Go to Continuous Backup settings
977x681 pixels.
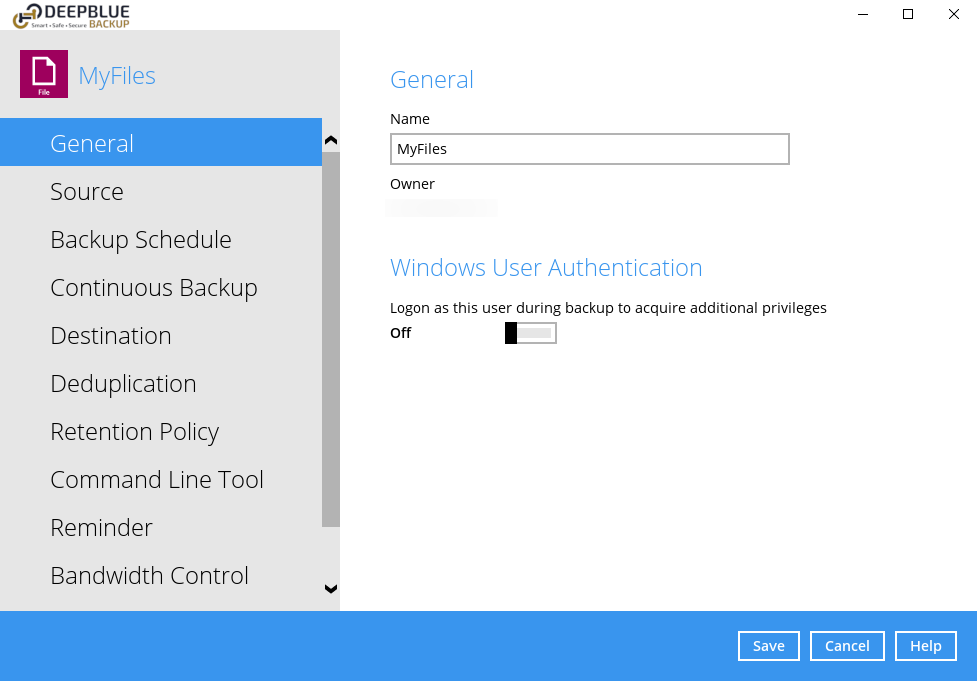[154, 288]
